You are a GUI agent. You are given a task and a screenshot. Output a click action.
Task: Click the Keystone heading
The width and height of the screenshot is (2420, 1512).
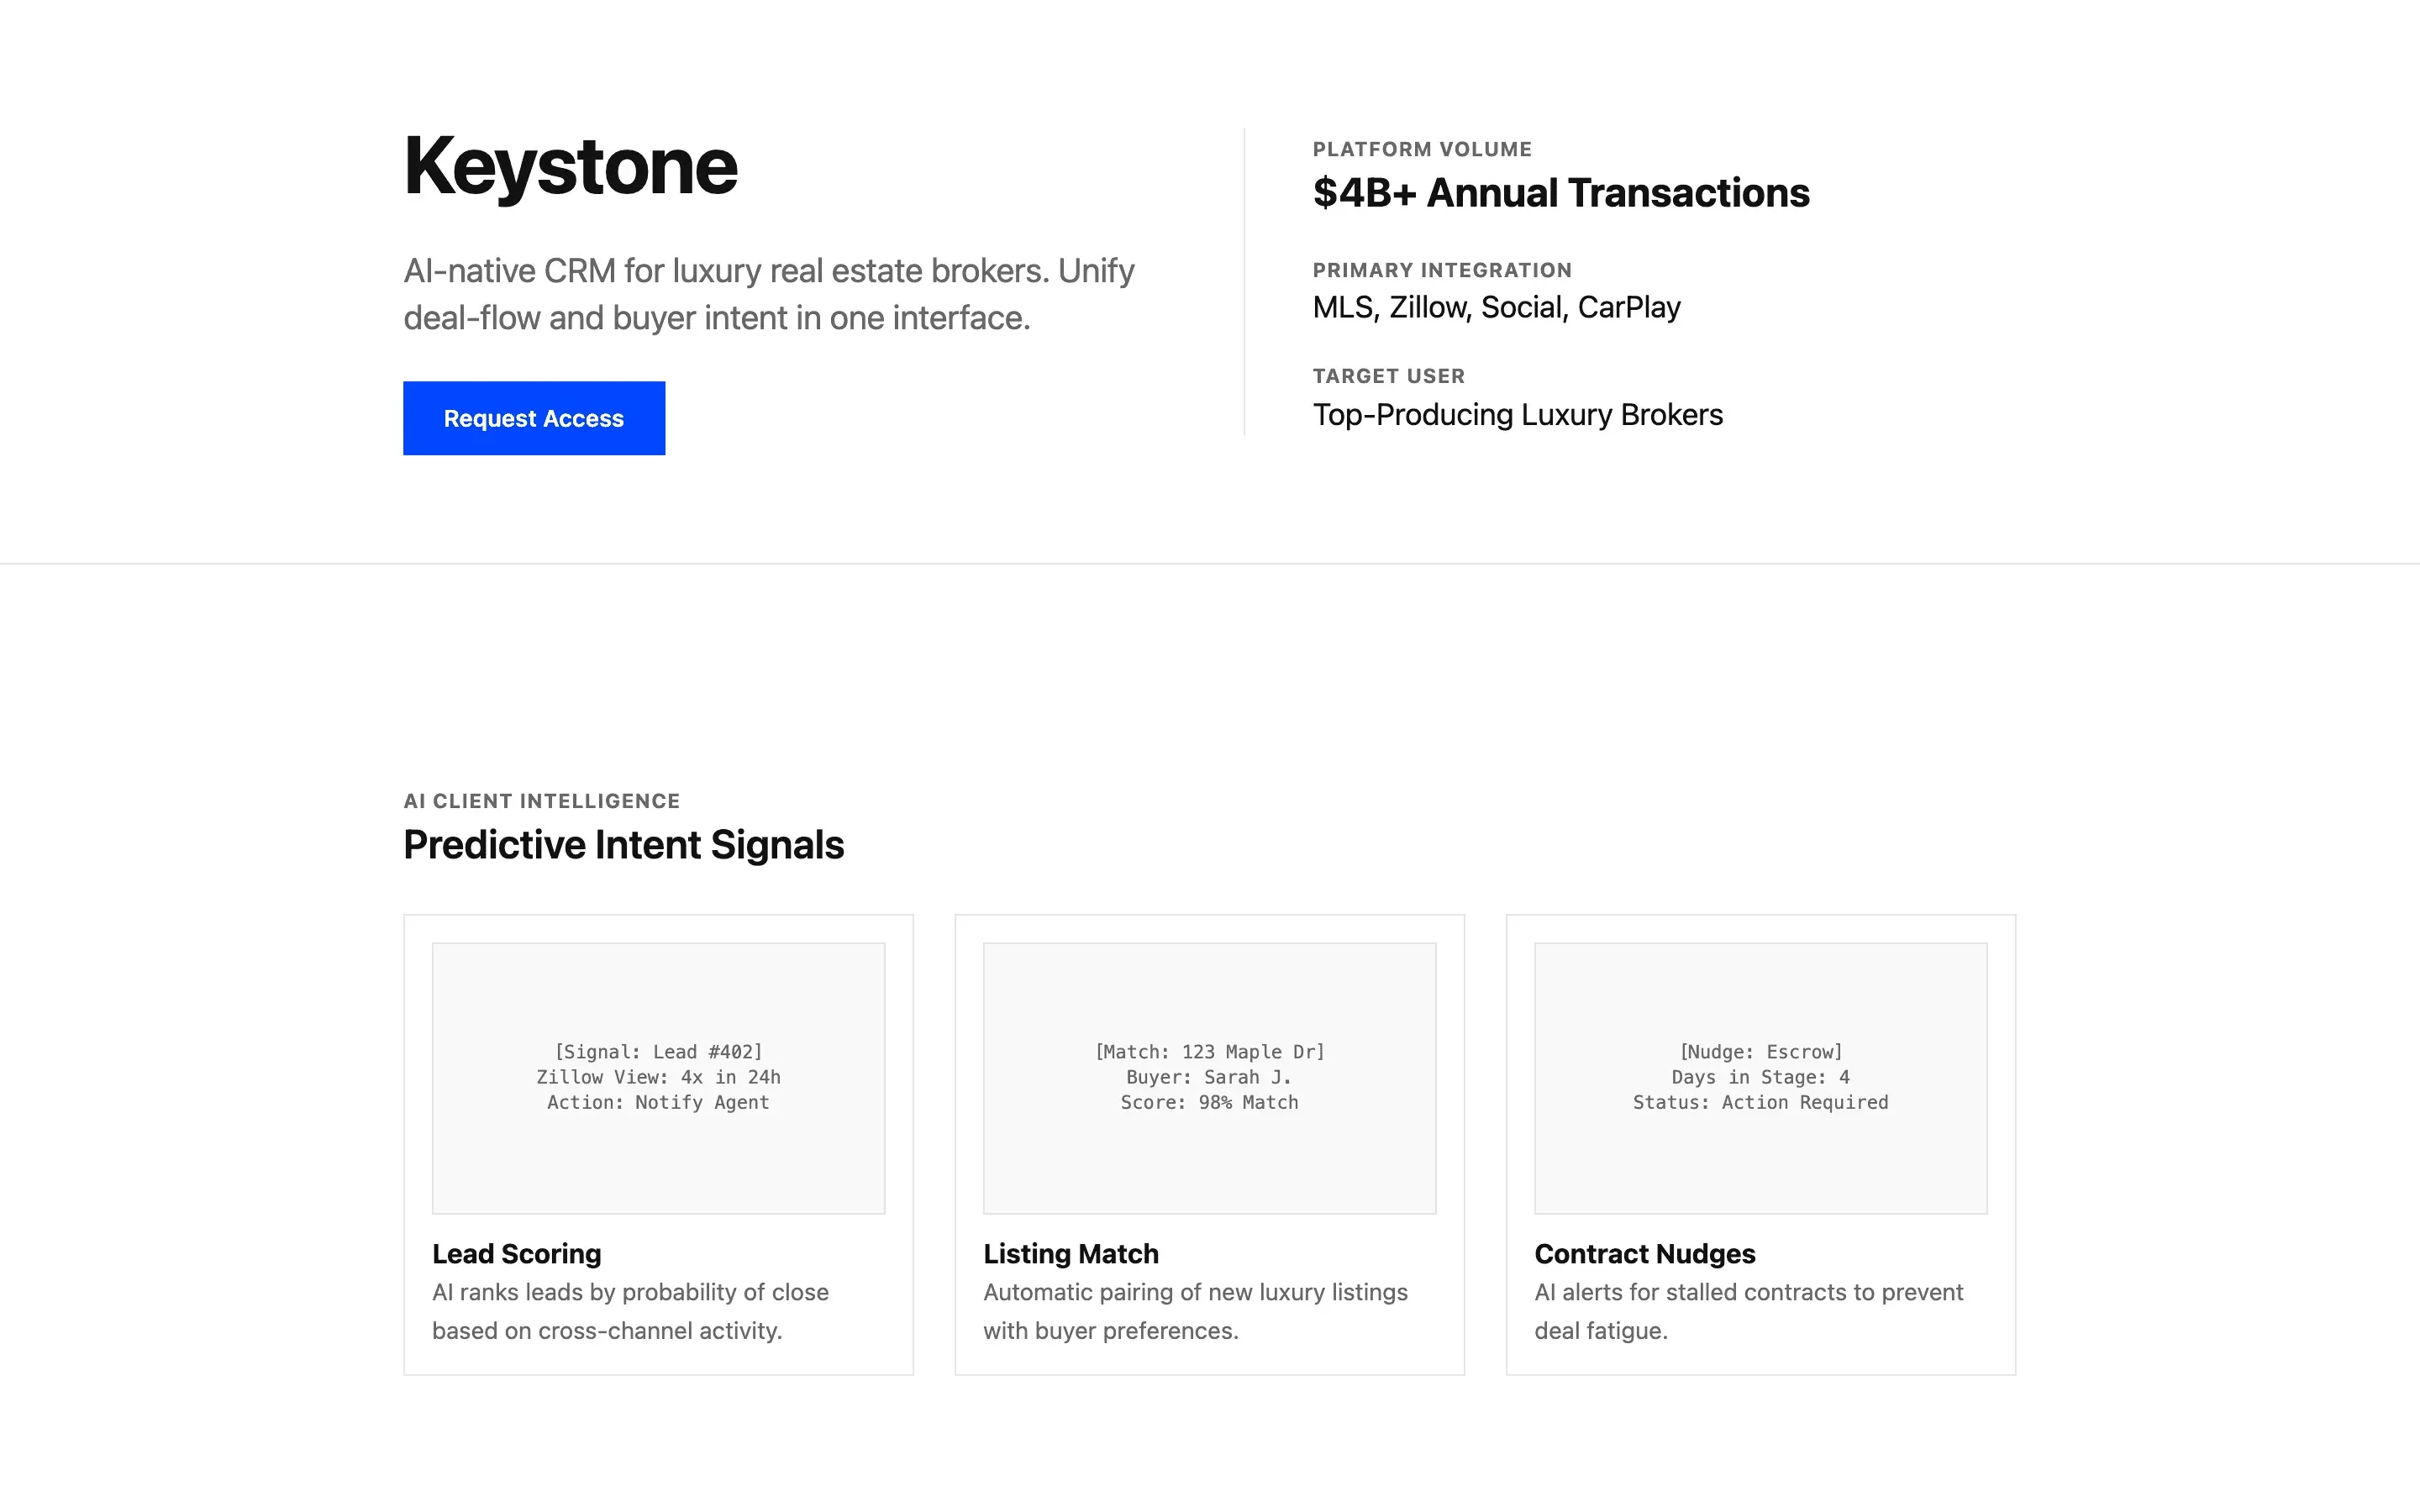click(x=570, y=167)
